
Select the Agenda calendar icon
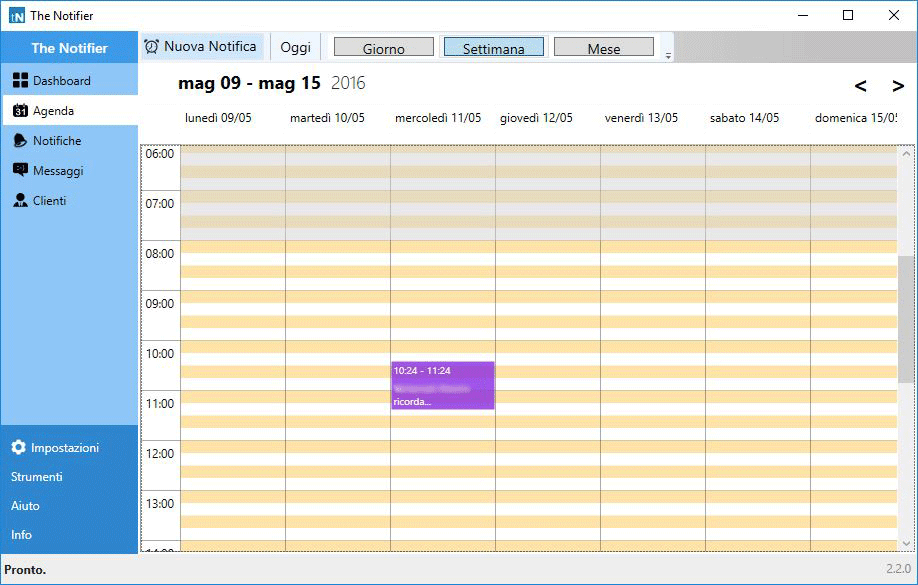point(19,110)
